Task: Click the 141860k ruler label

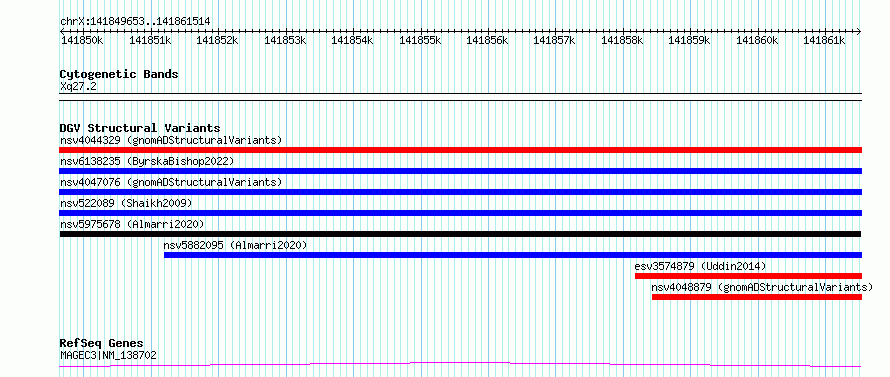Action: (x=758, y=40)
